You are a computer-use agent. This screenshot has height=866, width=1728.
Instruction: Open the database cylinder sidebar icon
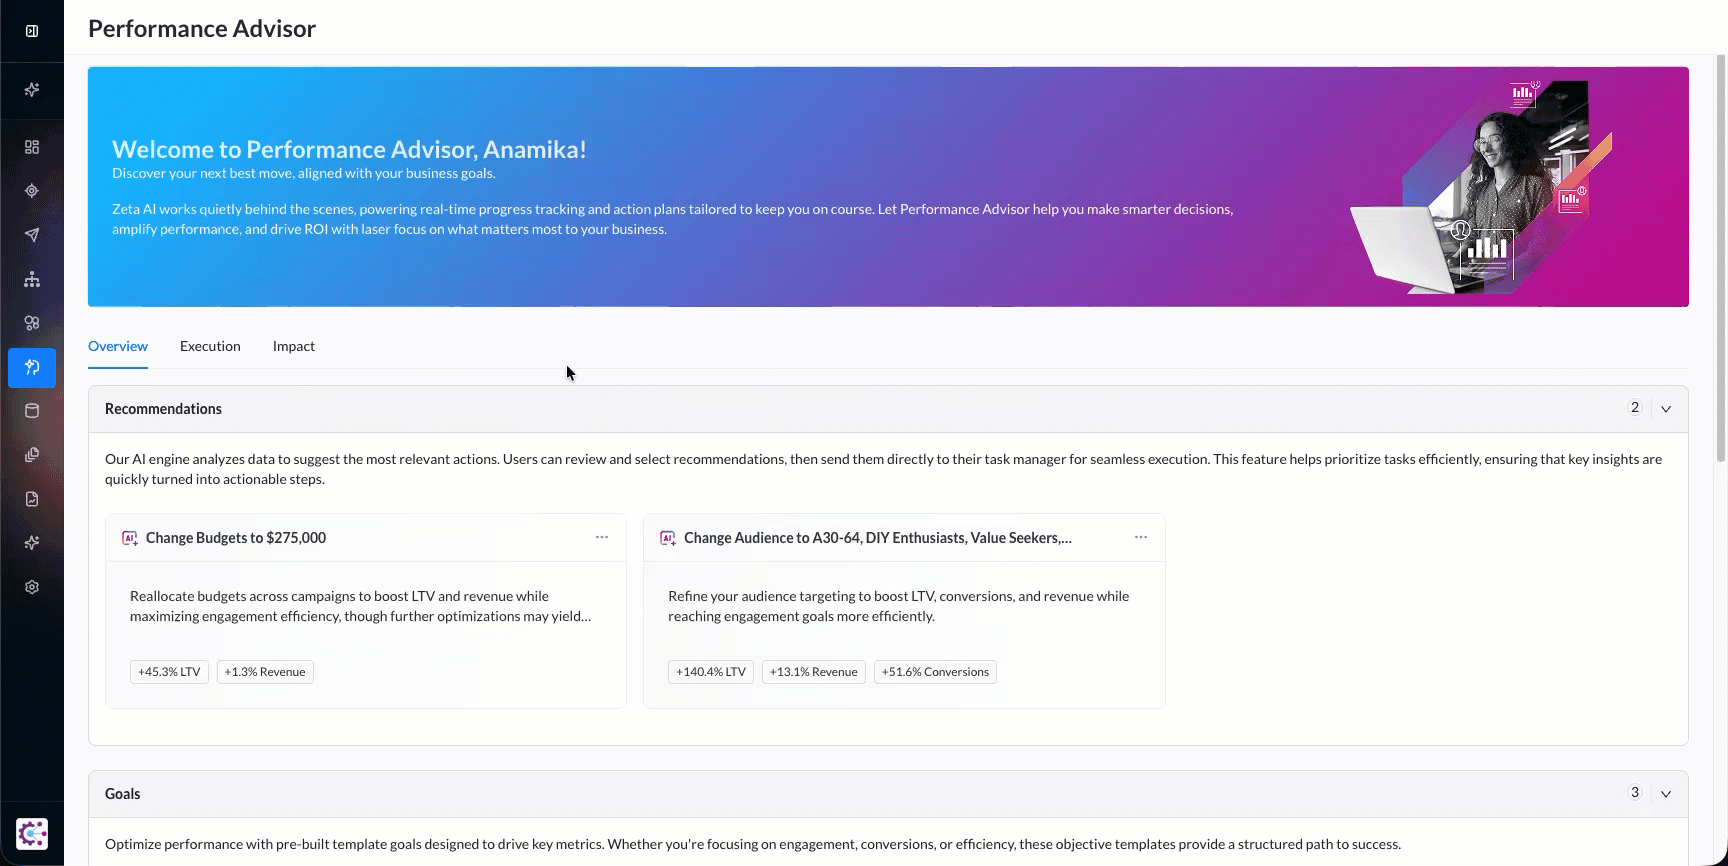tap(32, 411)
